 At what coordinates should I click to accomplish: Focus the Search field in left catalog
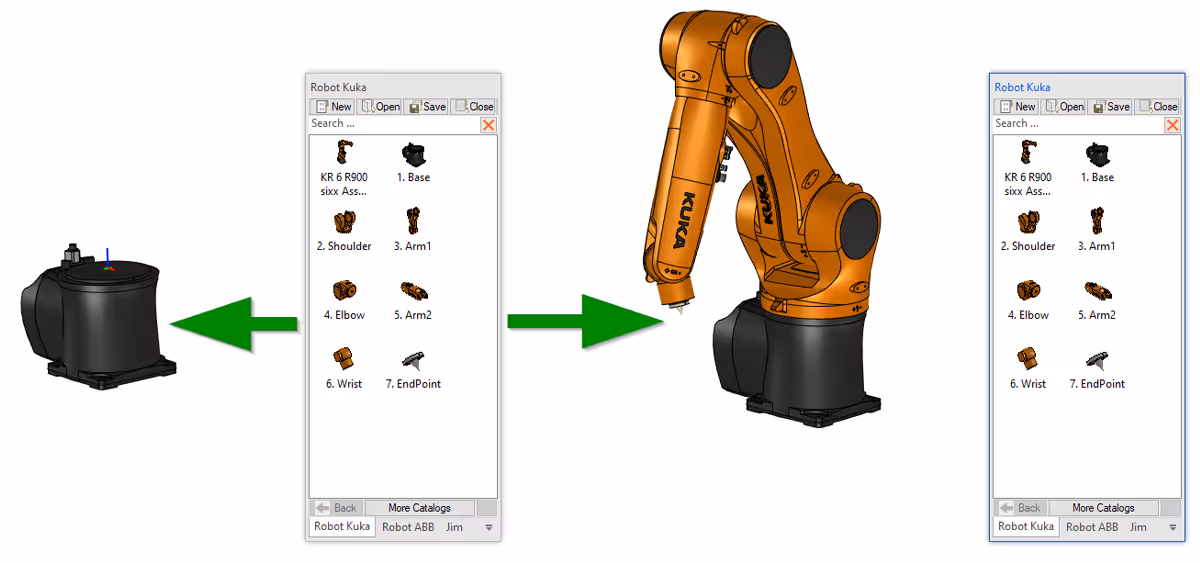click(x=394, y=124)
